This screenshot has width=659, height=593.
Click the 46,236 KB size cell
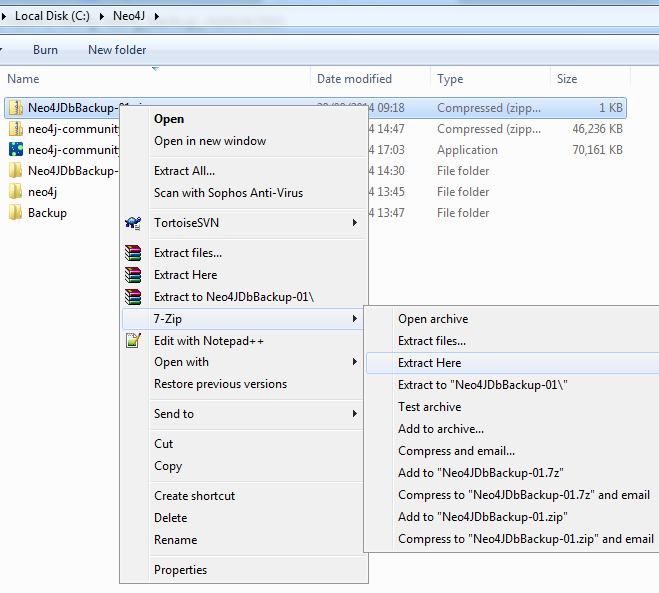(597, 129)
